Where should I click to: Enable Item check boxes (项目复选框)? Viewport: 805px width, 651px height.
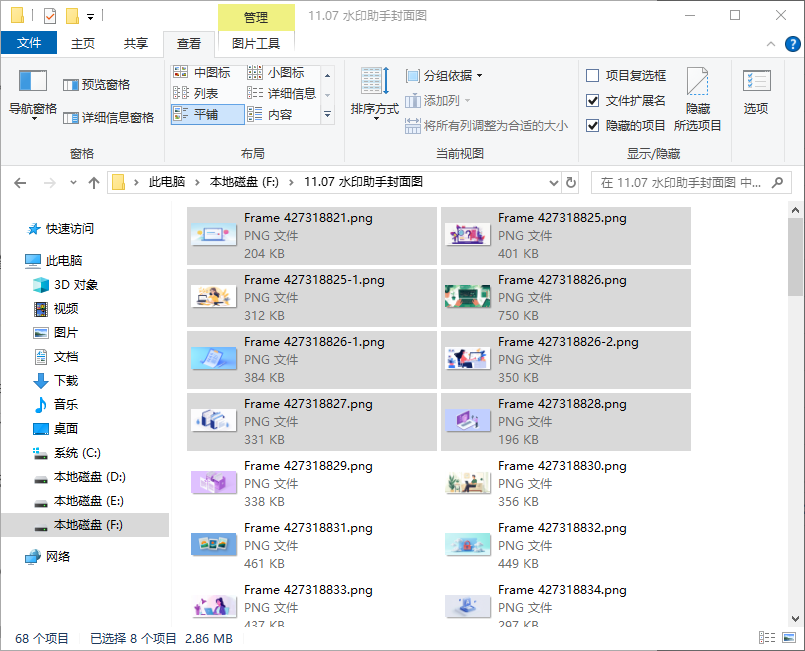click(626, 75)
